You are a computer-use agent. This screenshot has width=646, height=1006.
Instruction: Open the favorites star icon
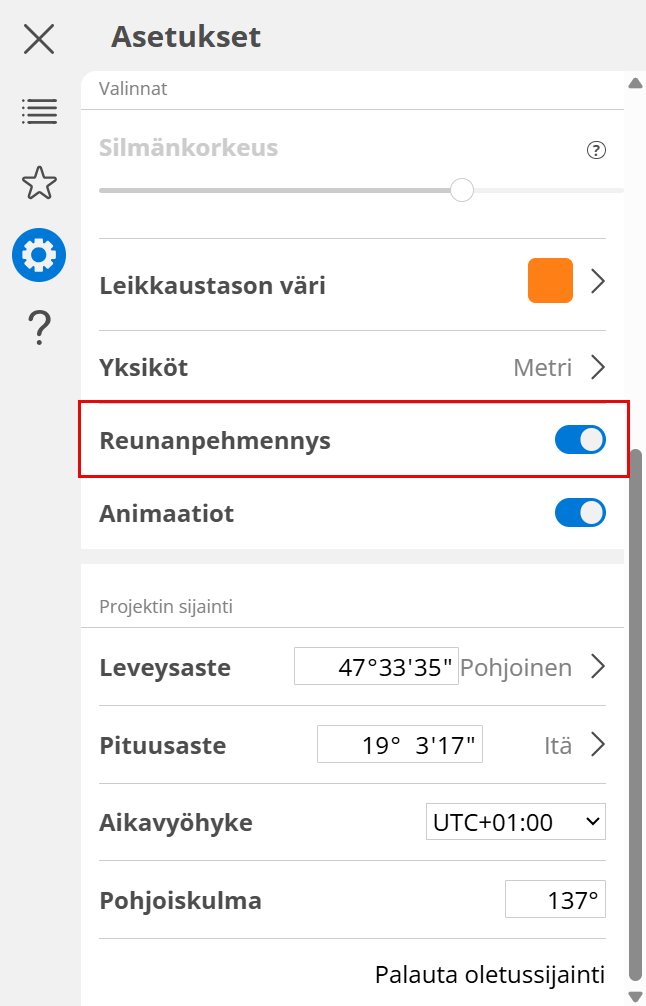tap(39, 183)
